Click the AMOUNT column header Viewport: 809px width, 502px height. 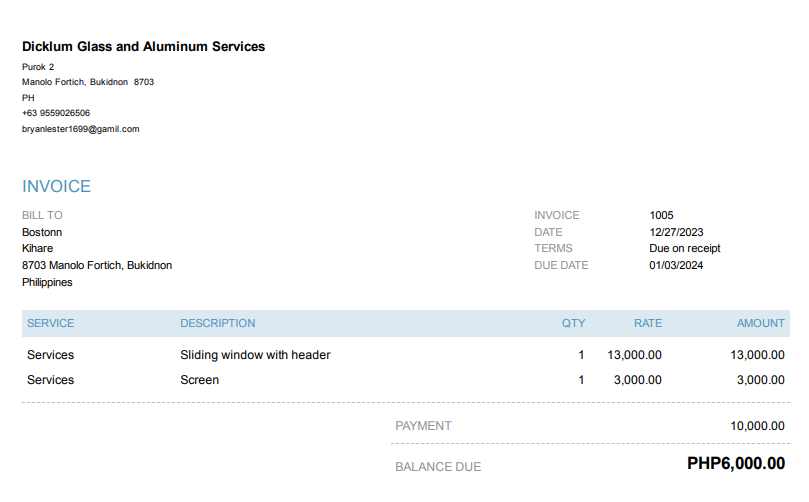(760, 323)
